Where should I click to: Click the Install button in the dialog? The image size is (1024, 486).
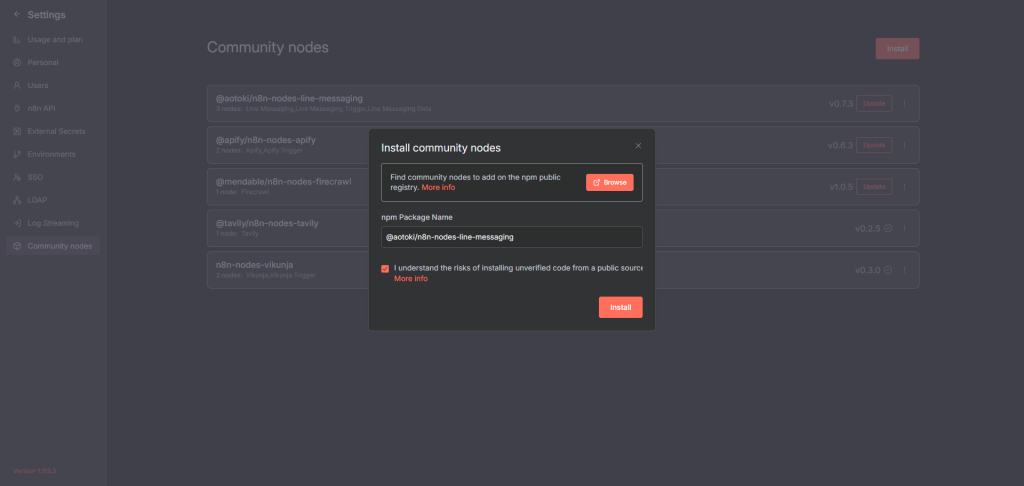(x=620, y=307)
